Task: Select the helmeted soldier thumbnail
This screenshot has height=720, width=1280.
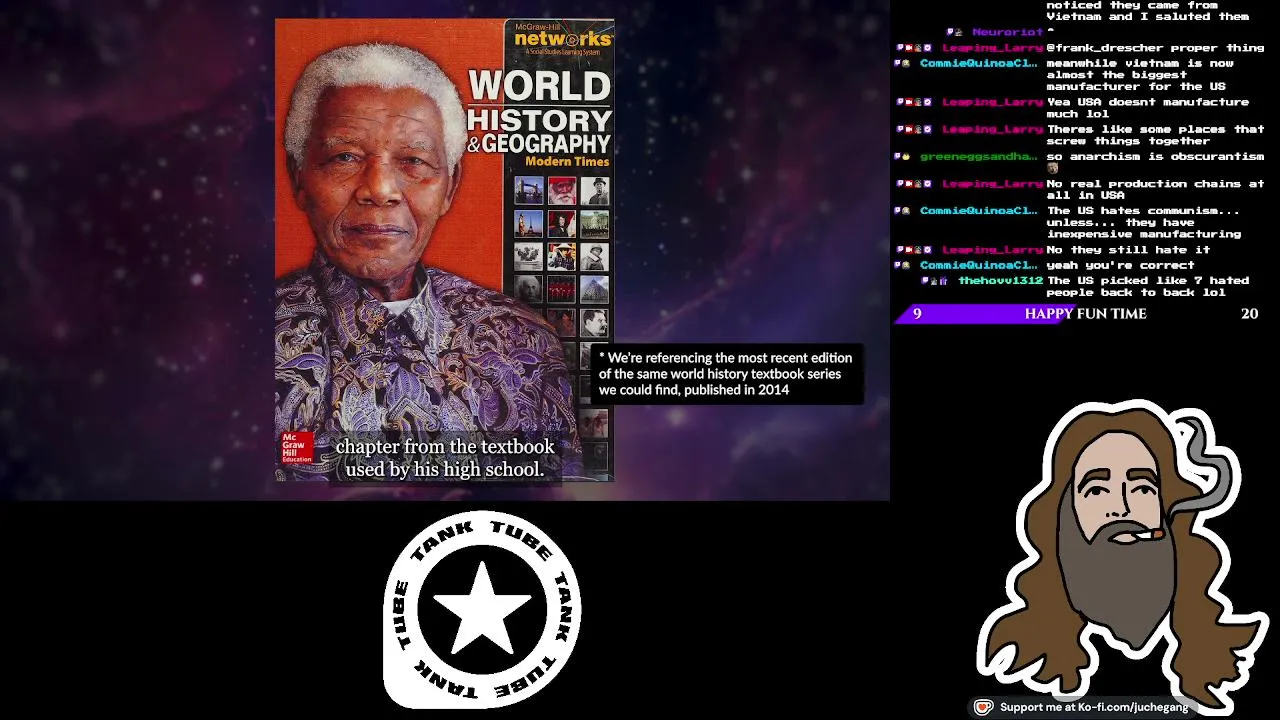Action: click(595, 256)
